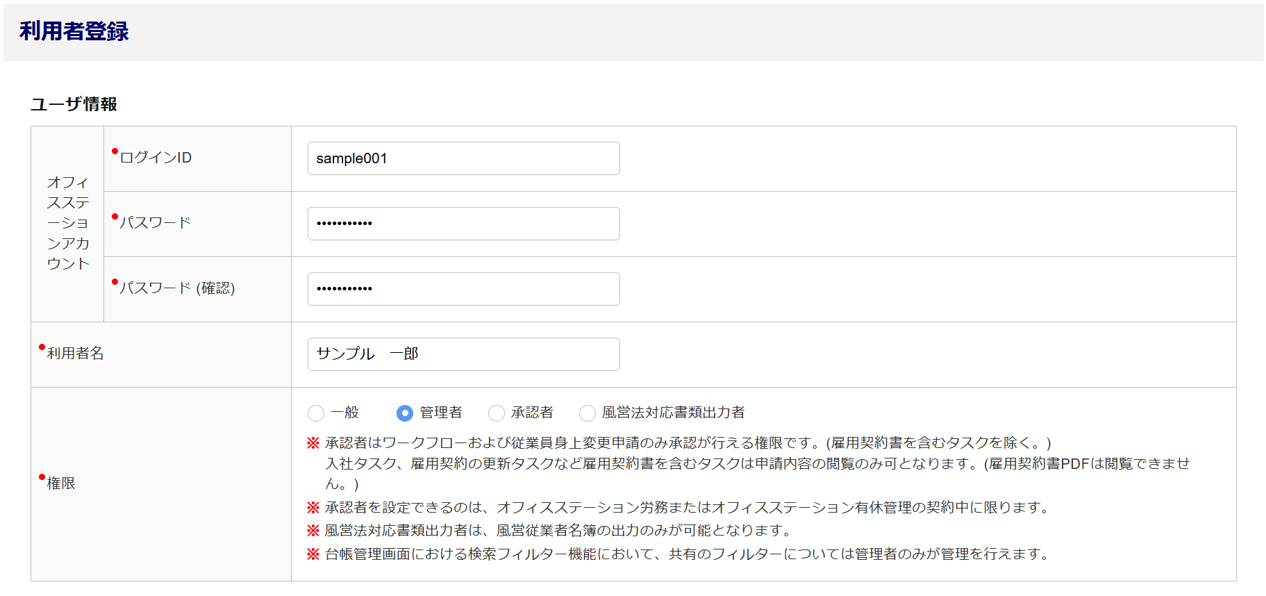
Task: Click the オフィスステーションアカウント group cell
Action: (67, 223)
